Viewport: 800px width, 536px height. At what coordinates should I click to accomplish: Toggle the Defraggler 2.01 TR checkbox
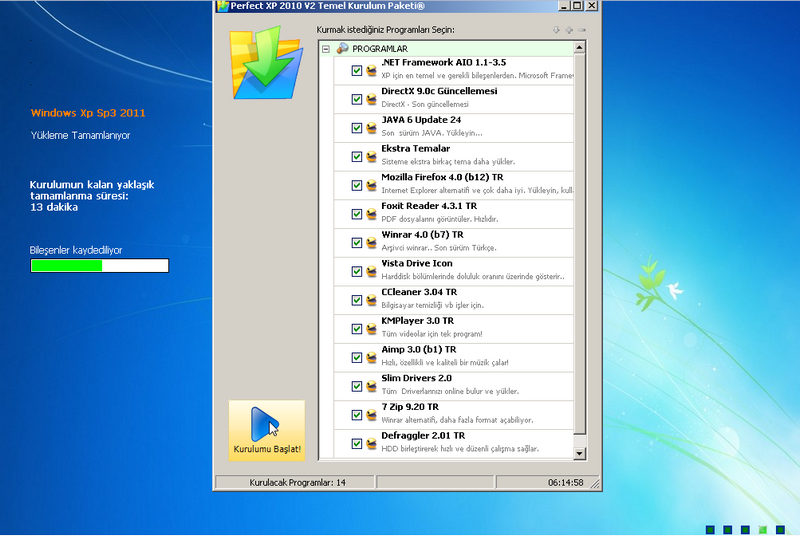pyautogui.click(x=357, y=444)
